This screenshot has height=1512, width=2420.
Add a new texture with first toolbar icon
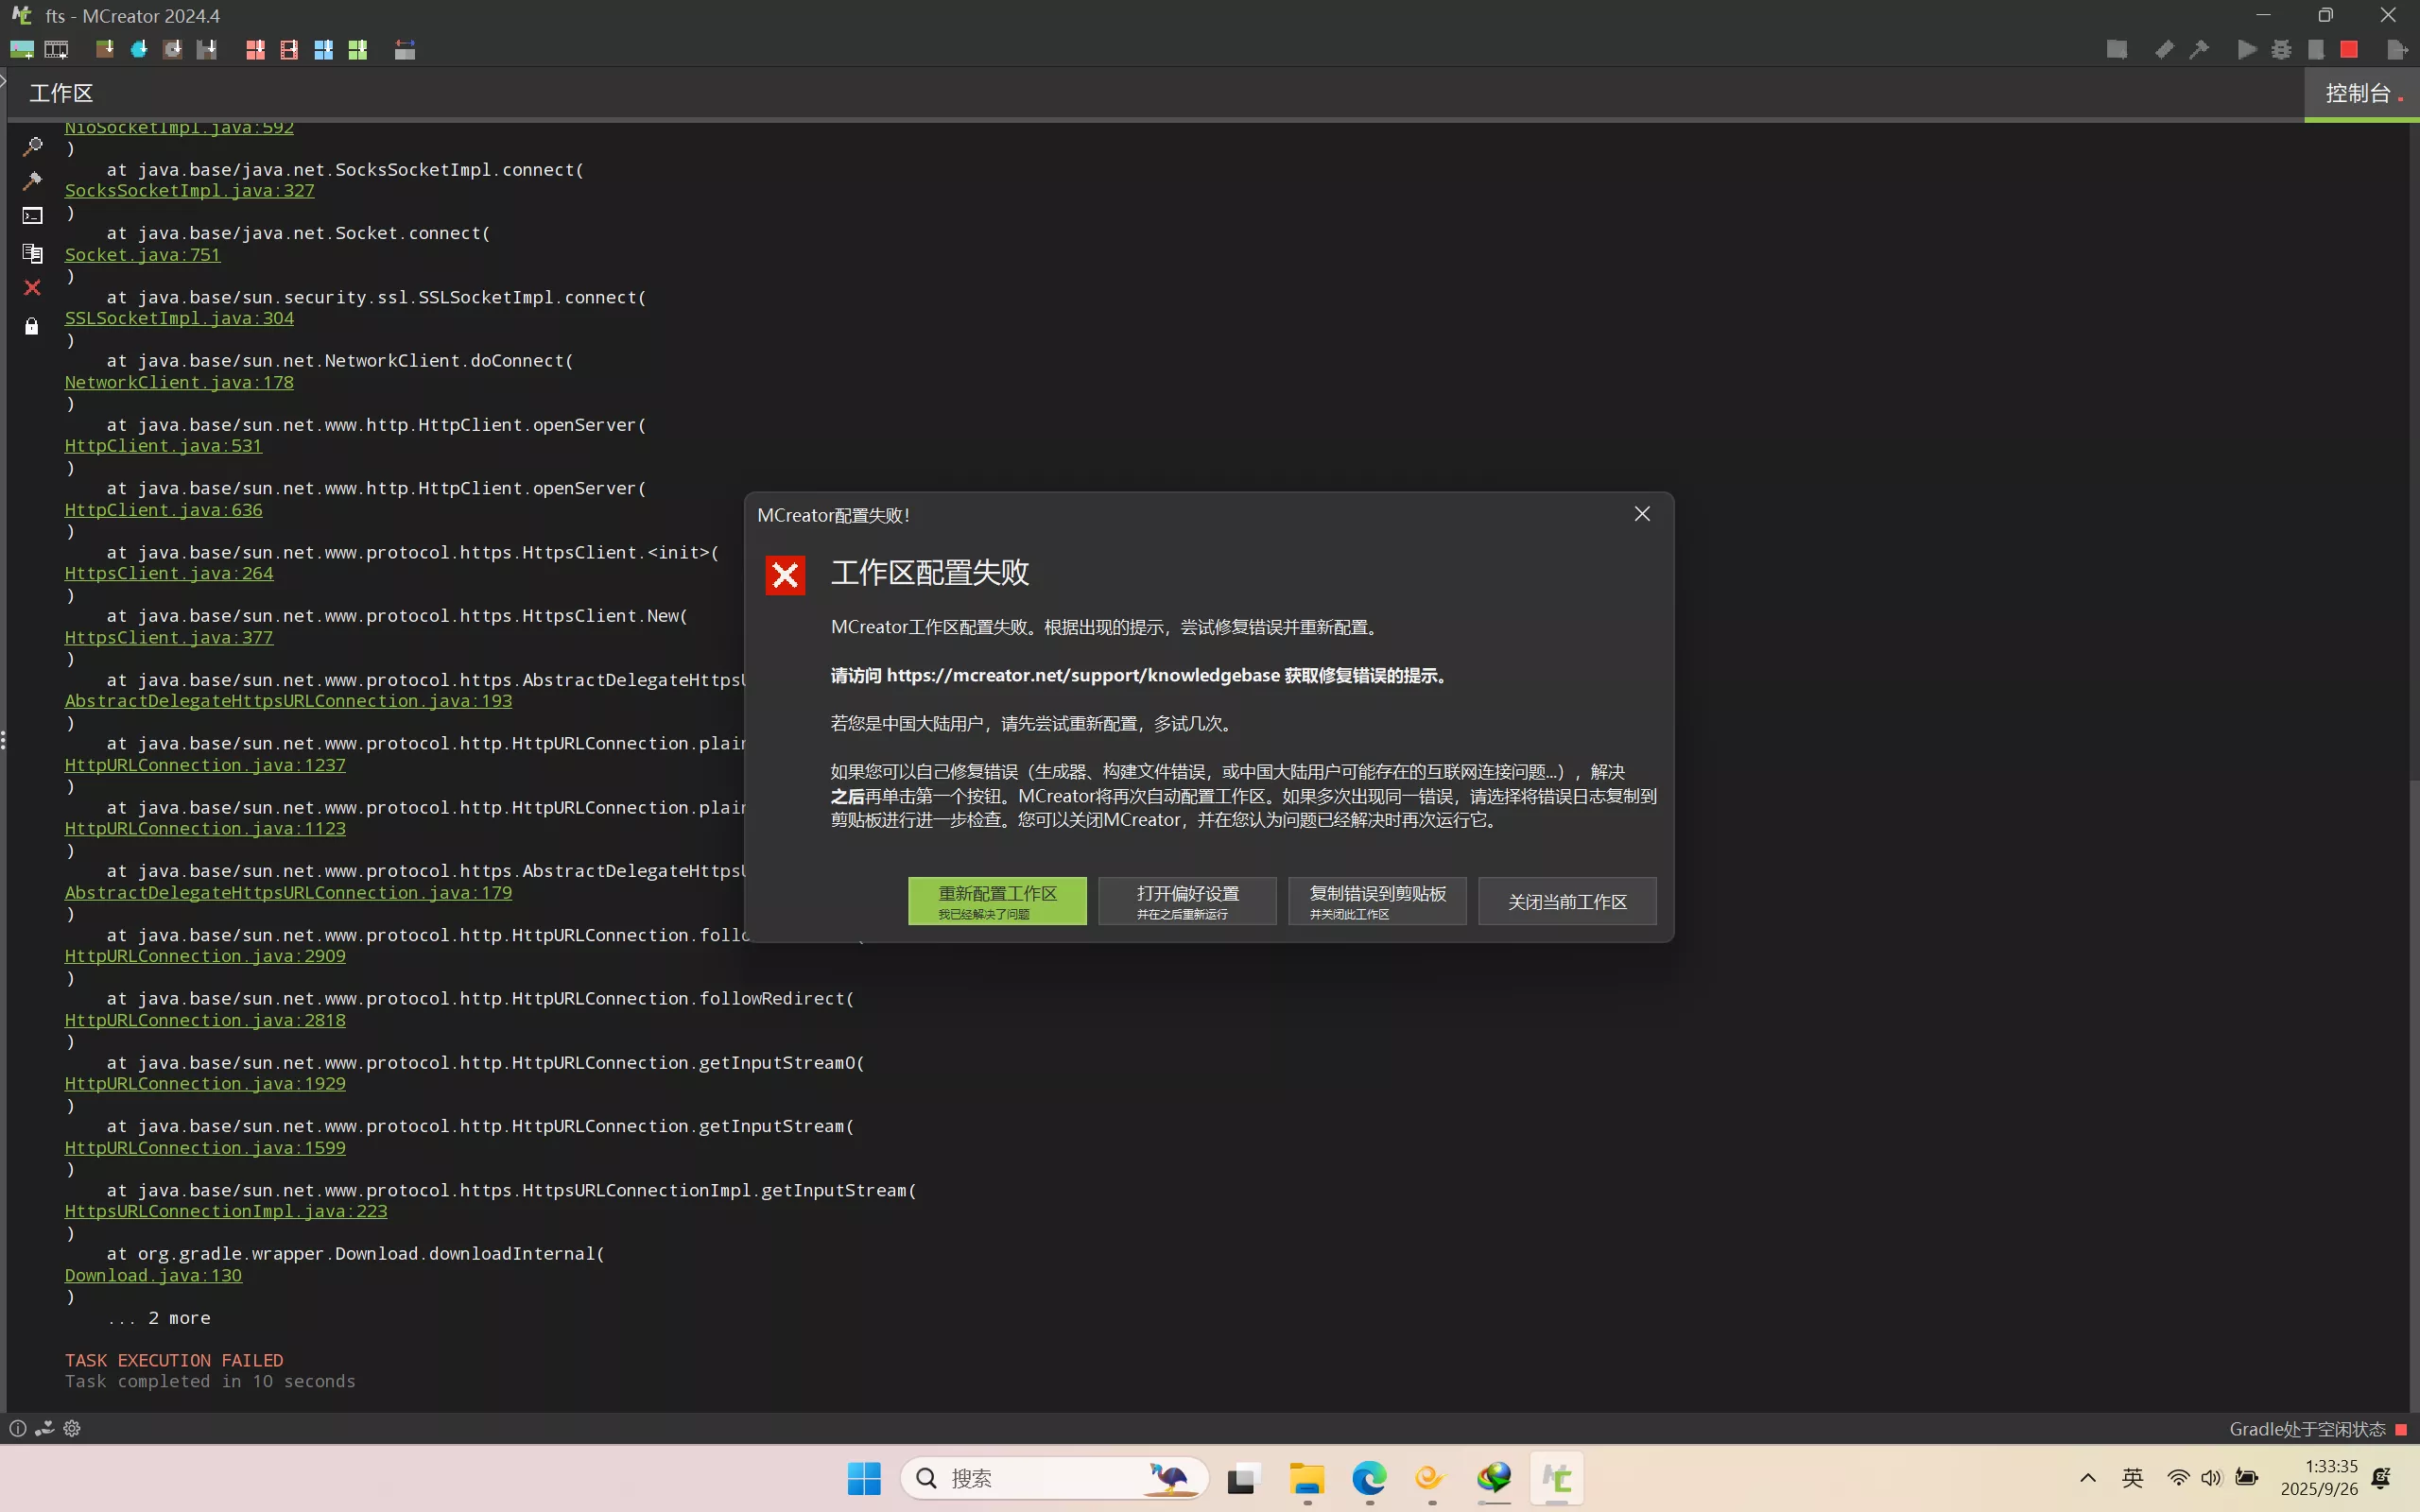[x=19, y=48]
